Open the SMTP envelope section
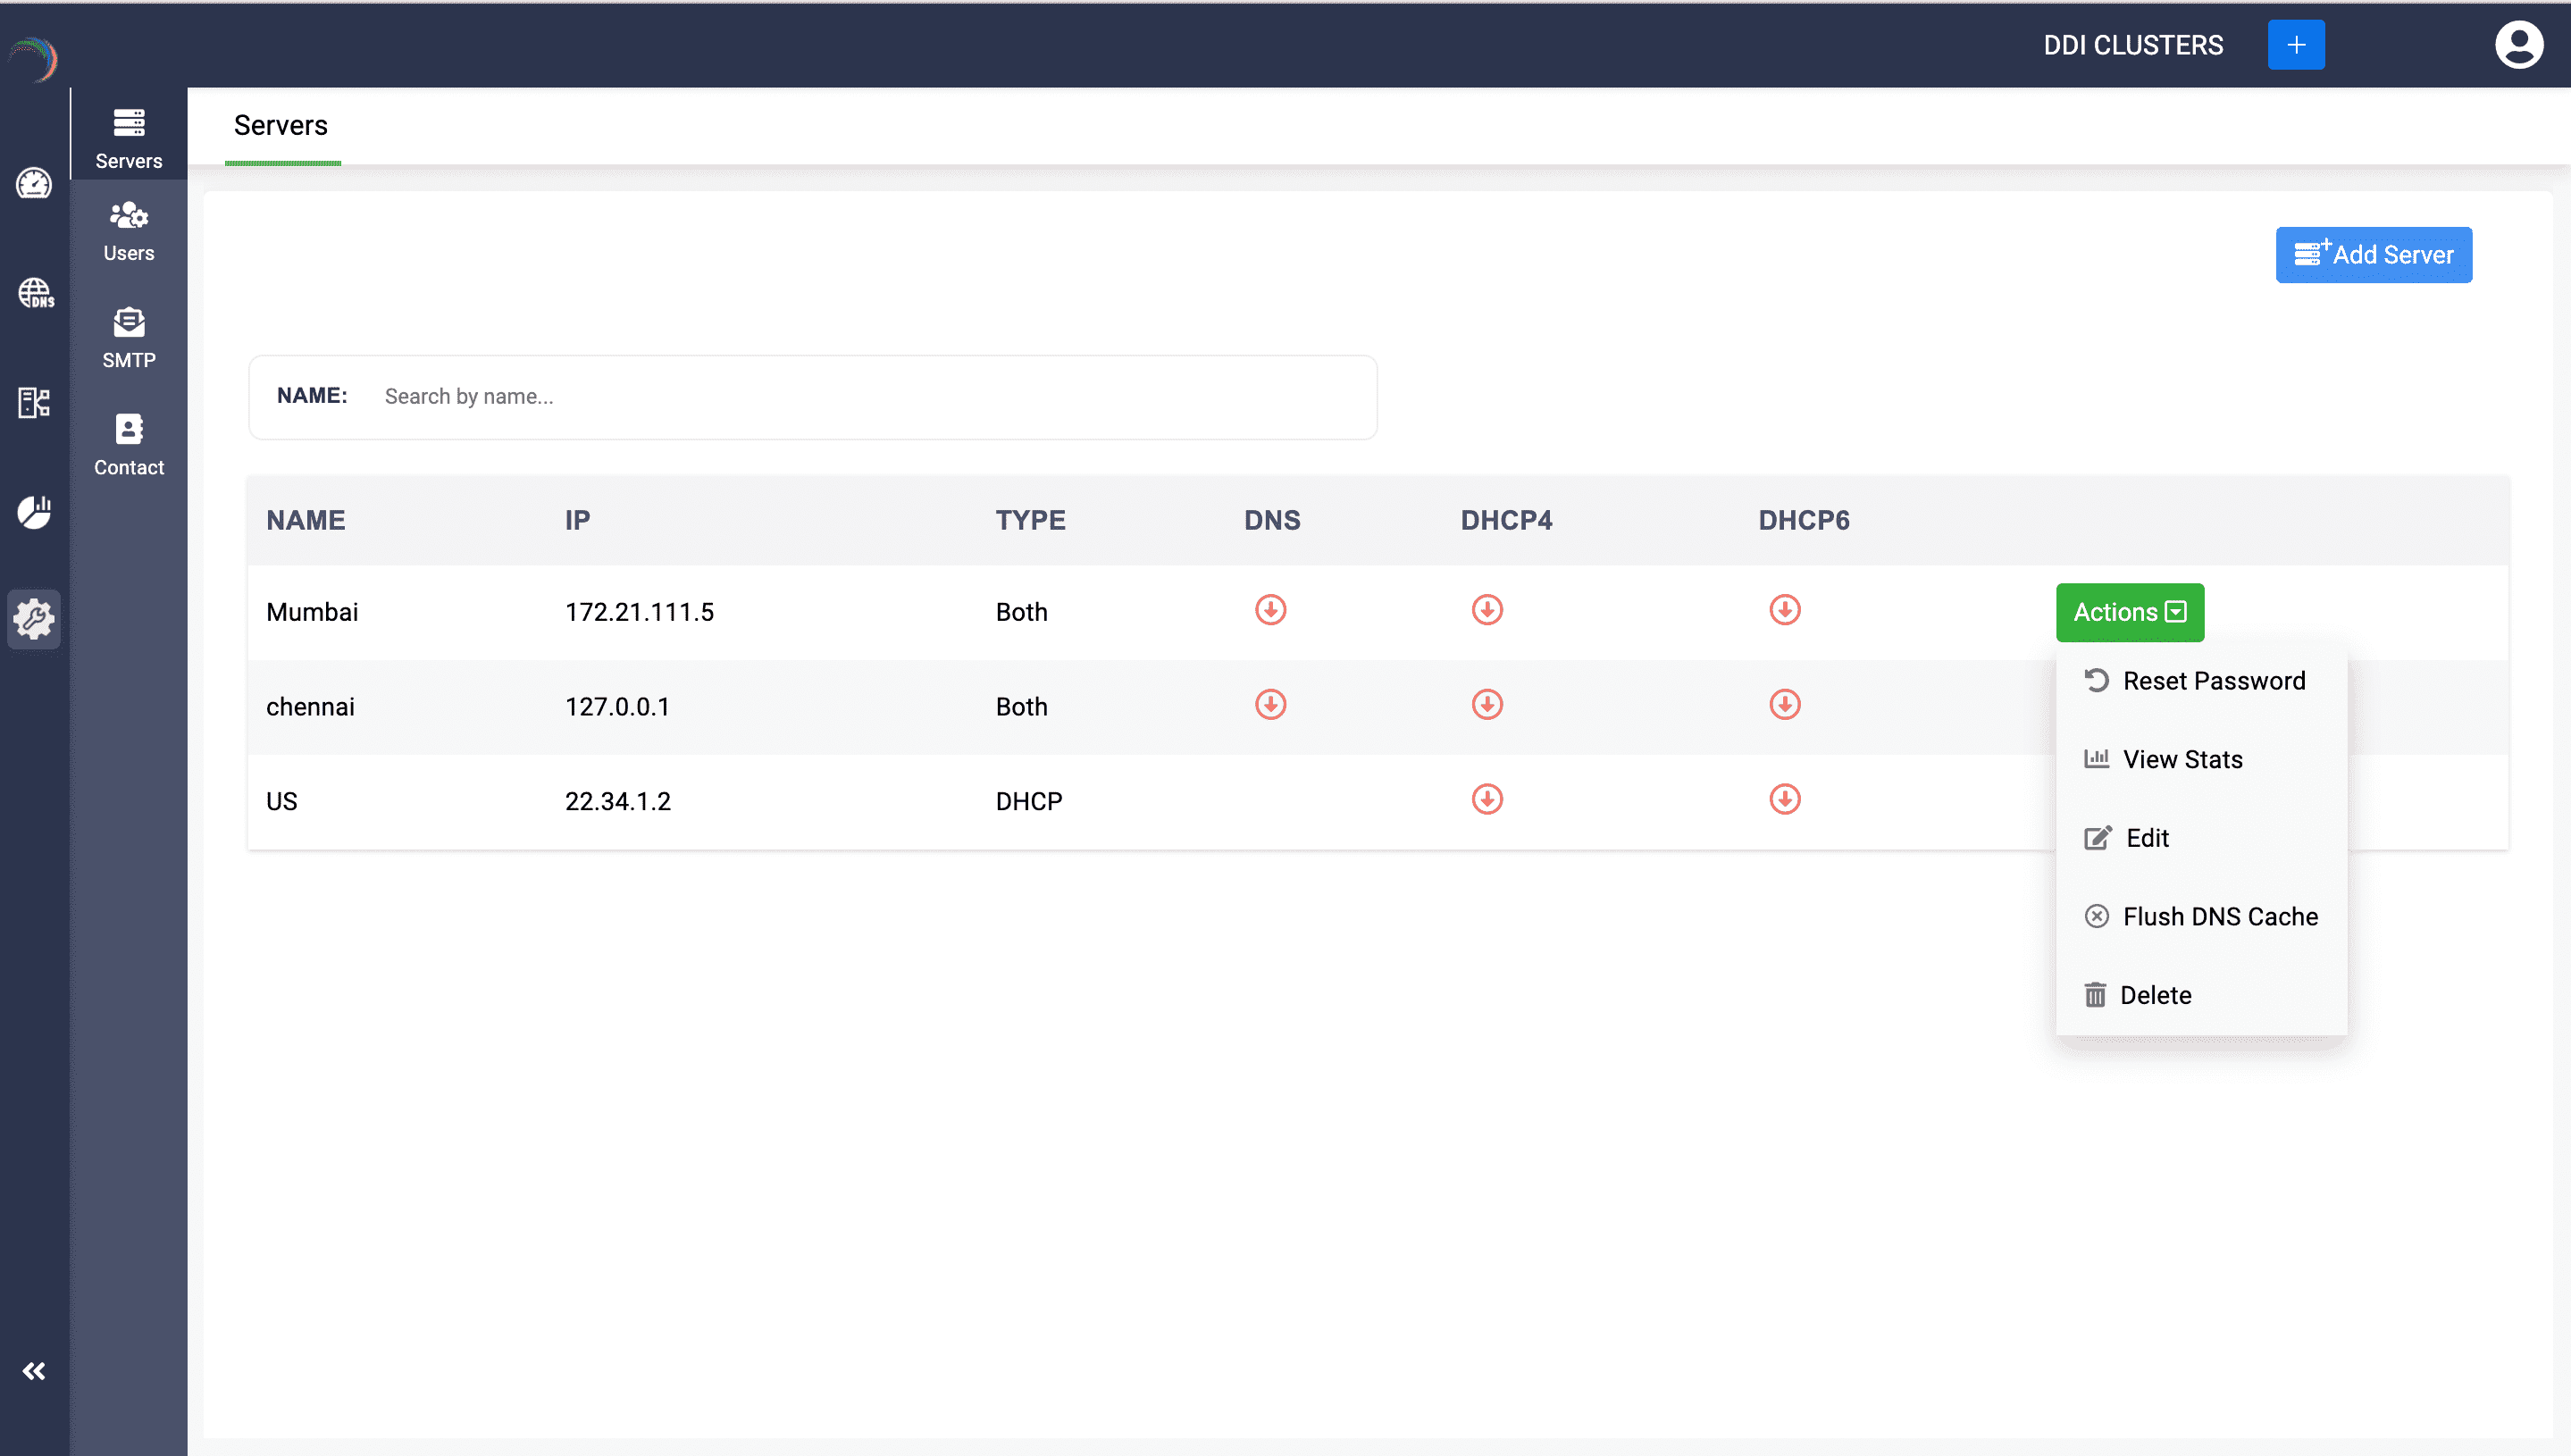Viewport: 2571px width, 1456px height. point(128,338)
